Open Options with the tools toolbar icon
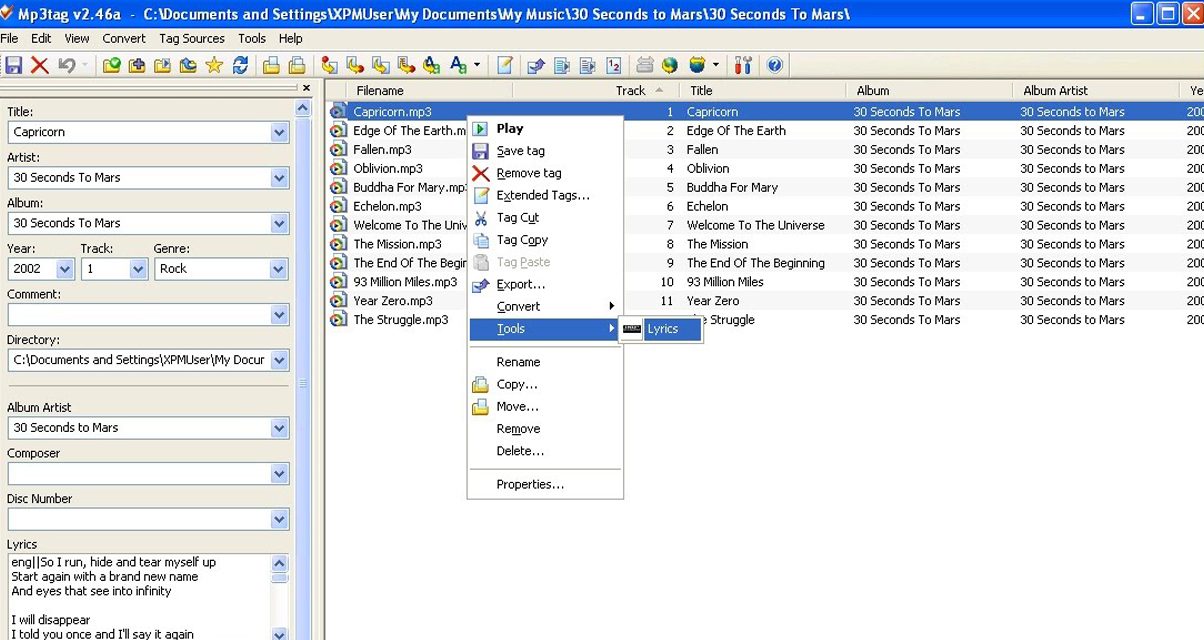 pos(743,65)
